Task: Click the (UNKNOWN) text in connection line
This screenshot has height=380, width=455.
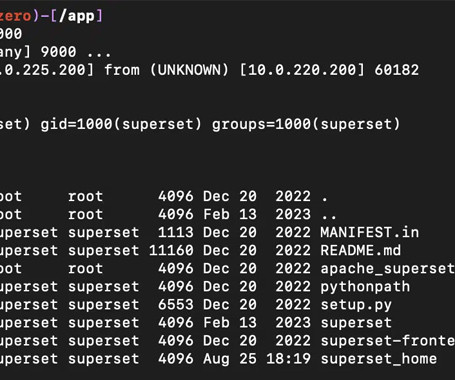Action: [189, 70]
